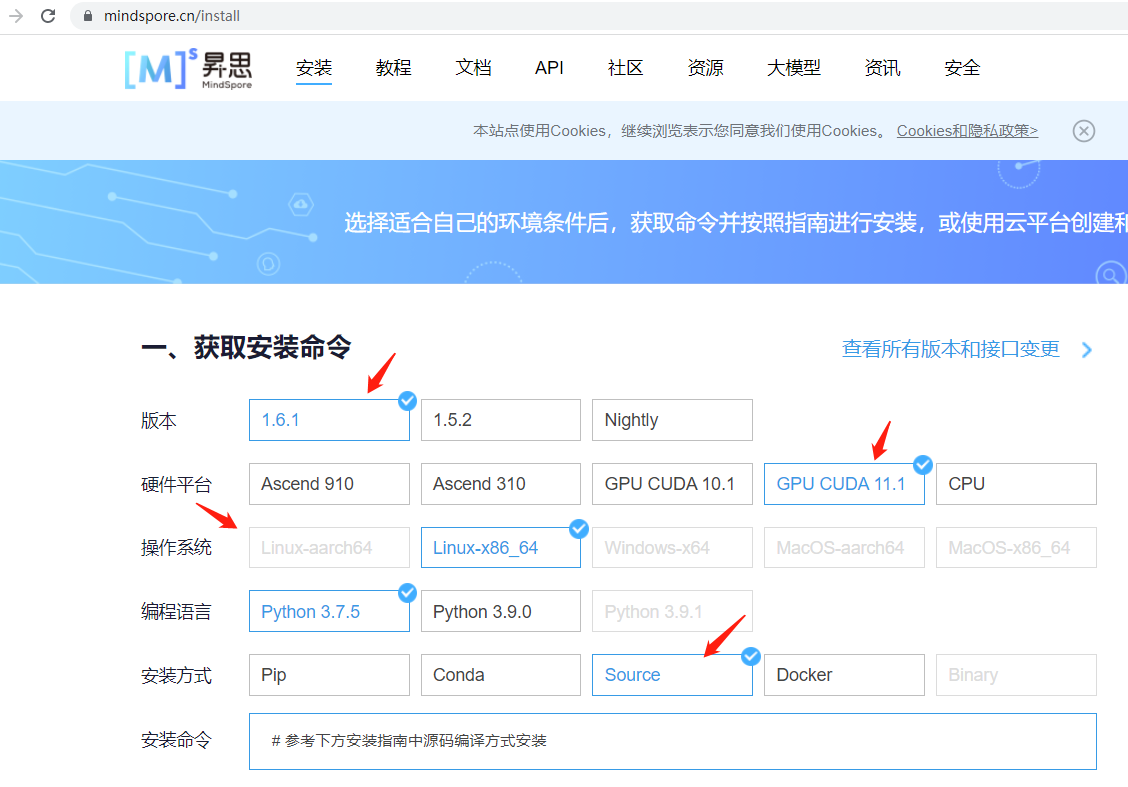The height and width of the screenshot is (787, 1128).
Task: Click the 版本 row label
Action: (x=158, y=421)
